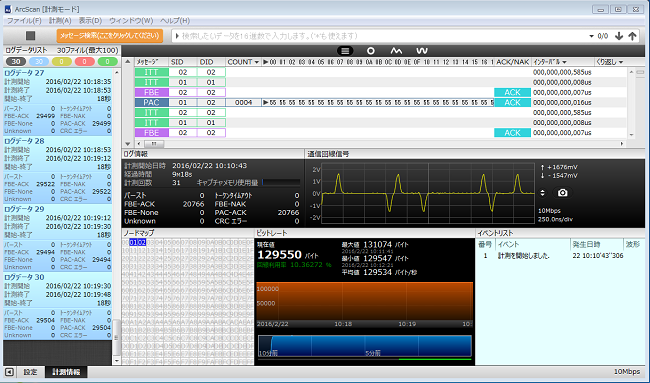Switch to the 計測情報 tab
The height and width of the screenshot is (383, 650).
coord(66,372)
